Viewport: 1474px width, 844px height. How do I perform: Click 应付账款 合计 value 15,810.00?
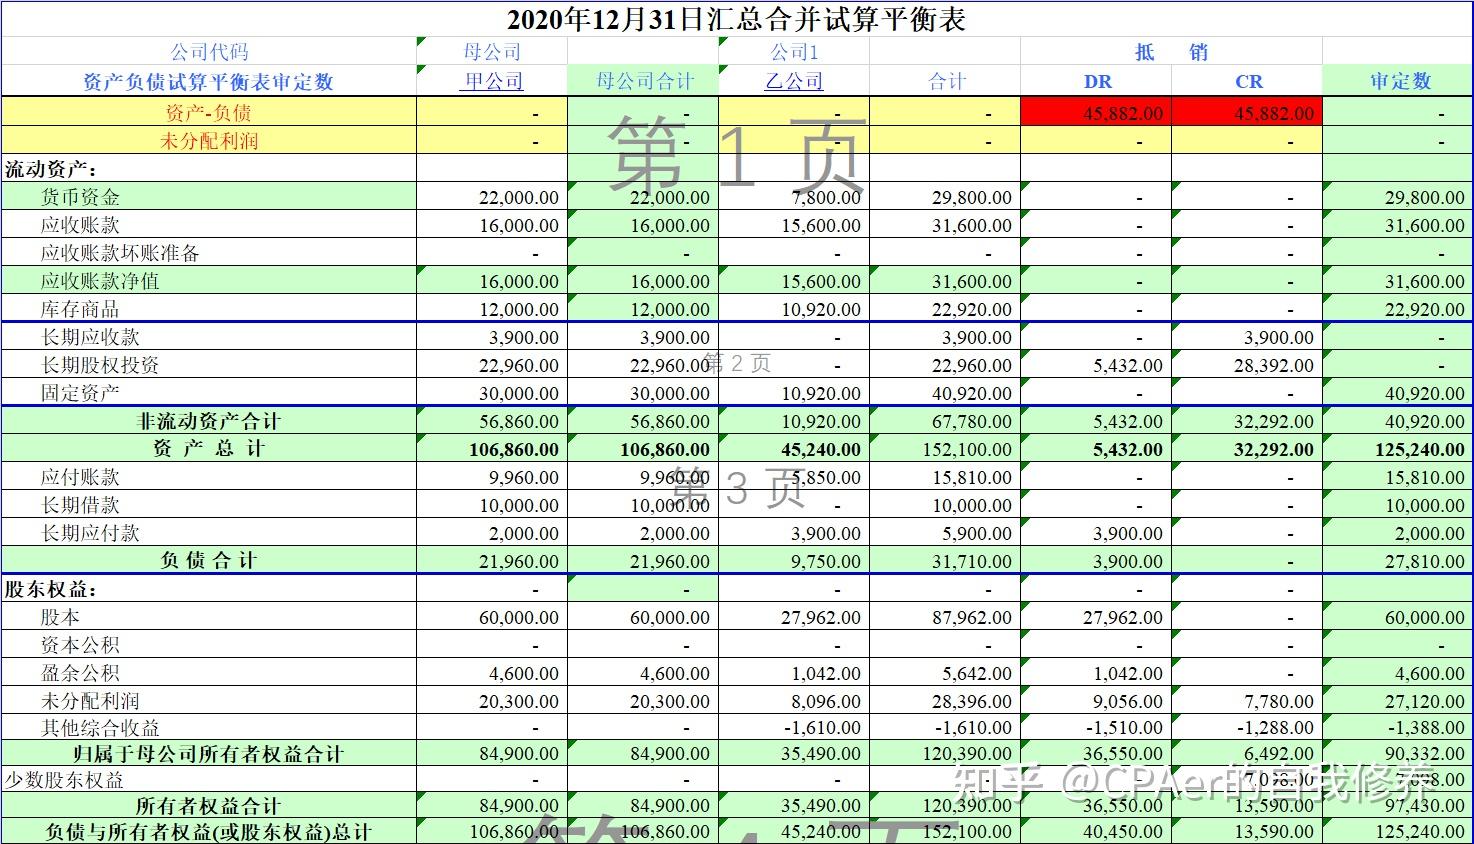click(971, 478)
